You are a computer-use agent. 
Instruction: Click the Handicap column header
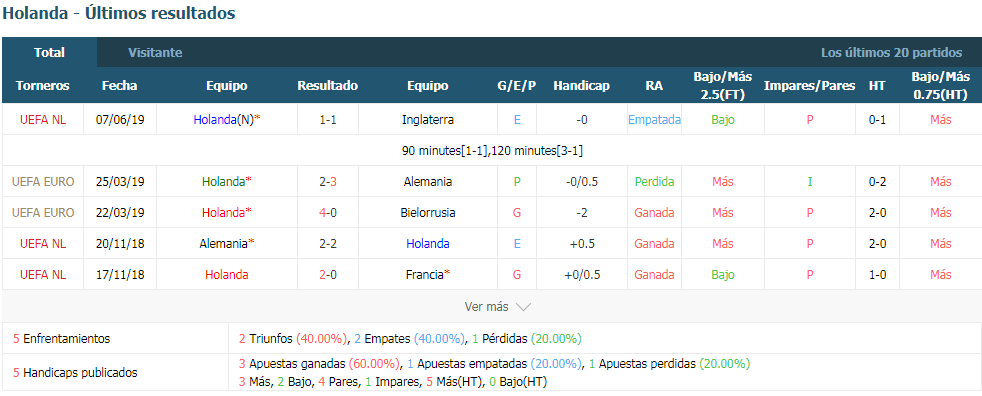[x=581, y=86]
